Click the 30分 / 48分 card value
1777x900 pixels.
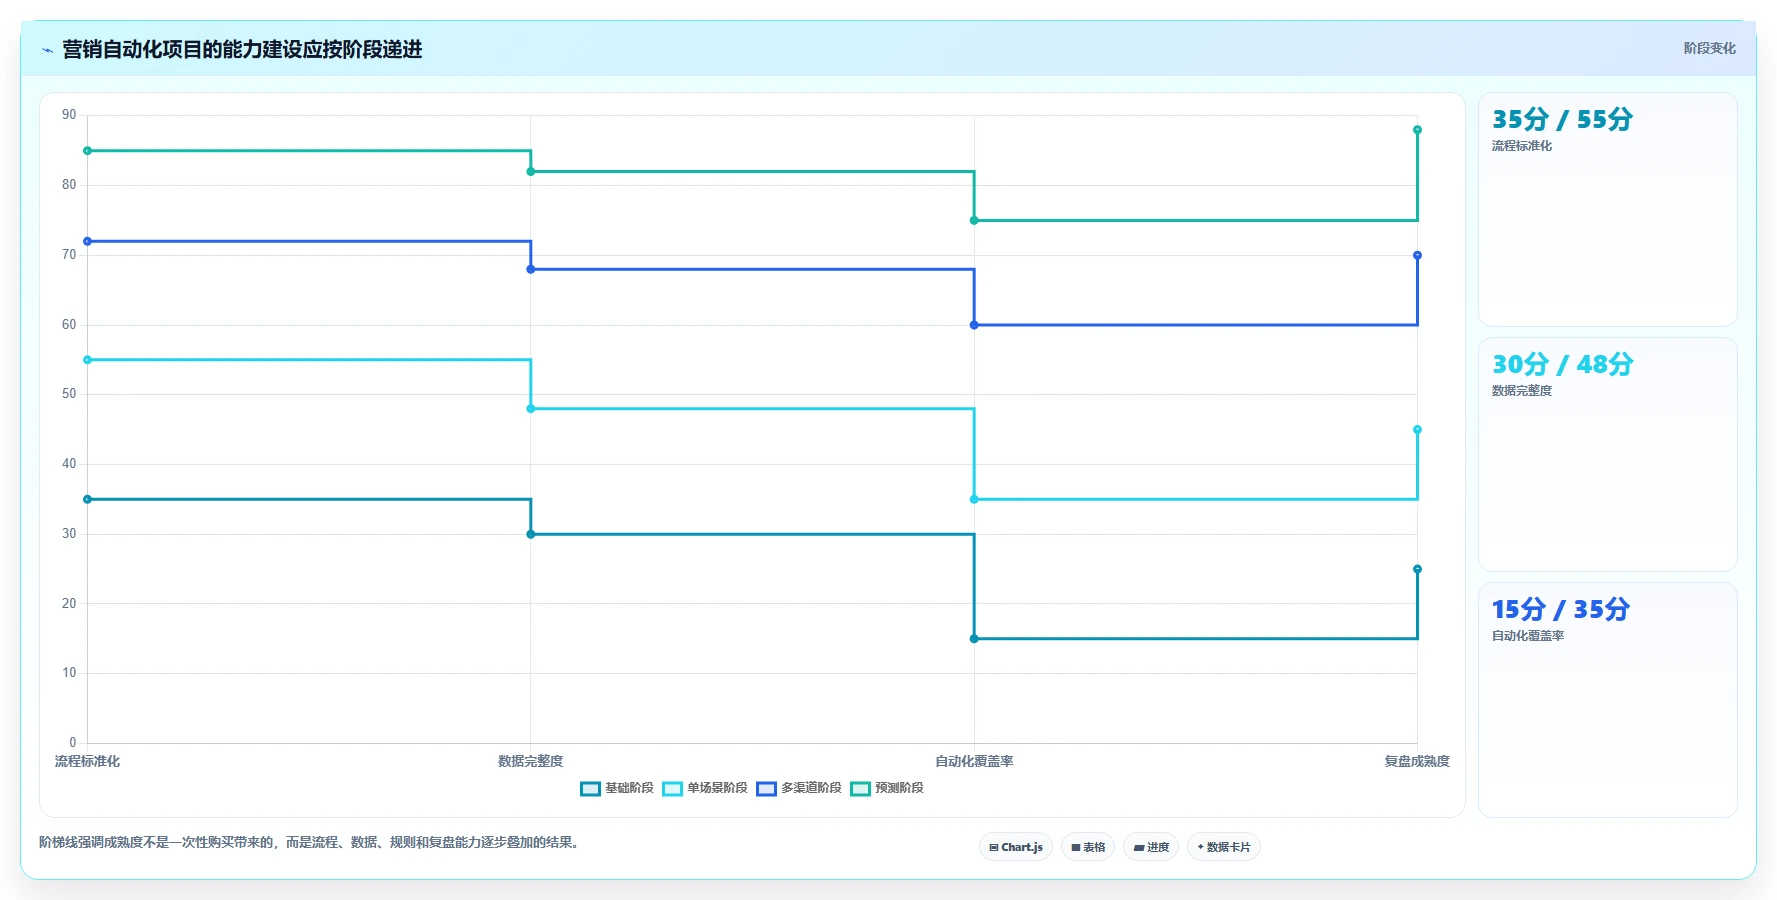coord(1562,364)
